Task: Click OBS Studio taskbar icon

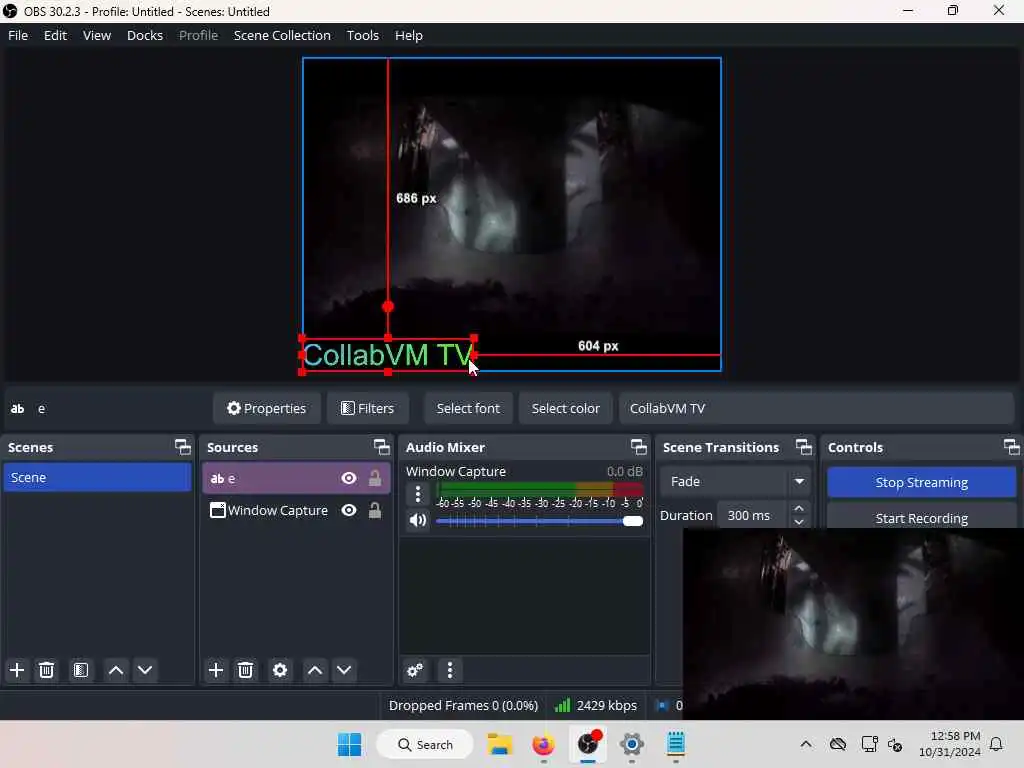Action: 588,744
